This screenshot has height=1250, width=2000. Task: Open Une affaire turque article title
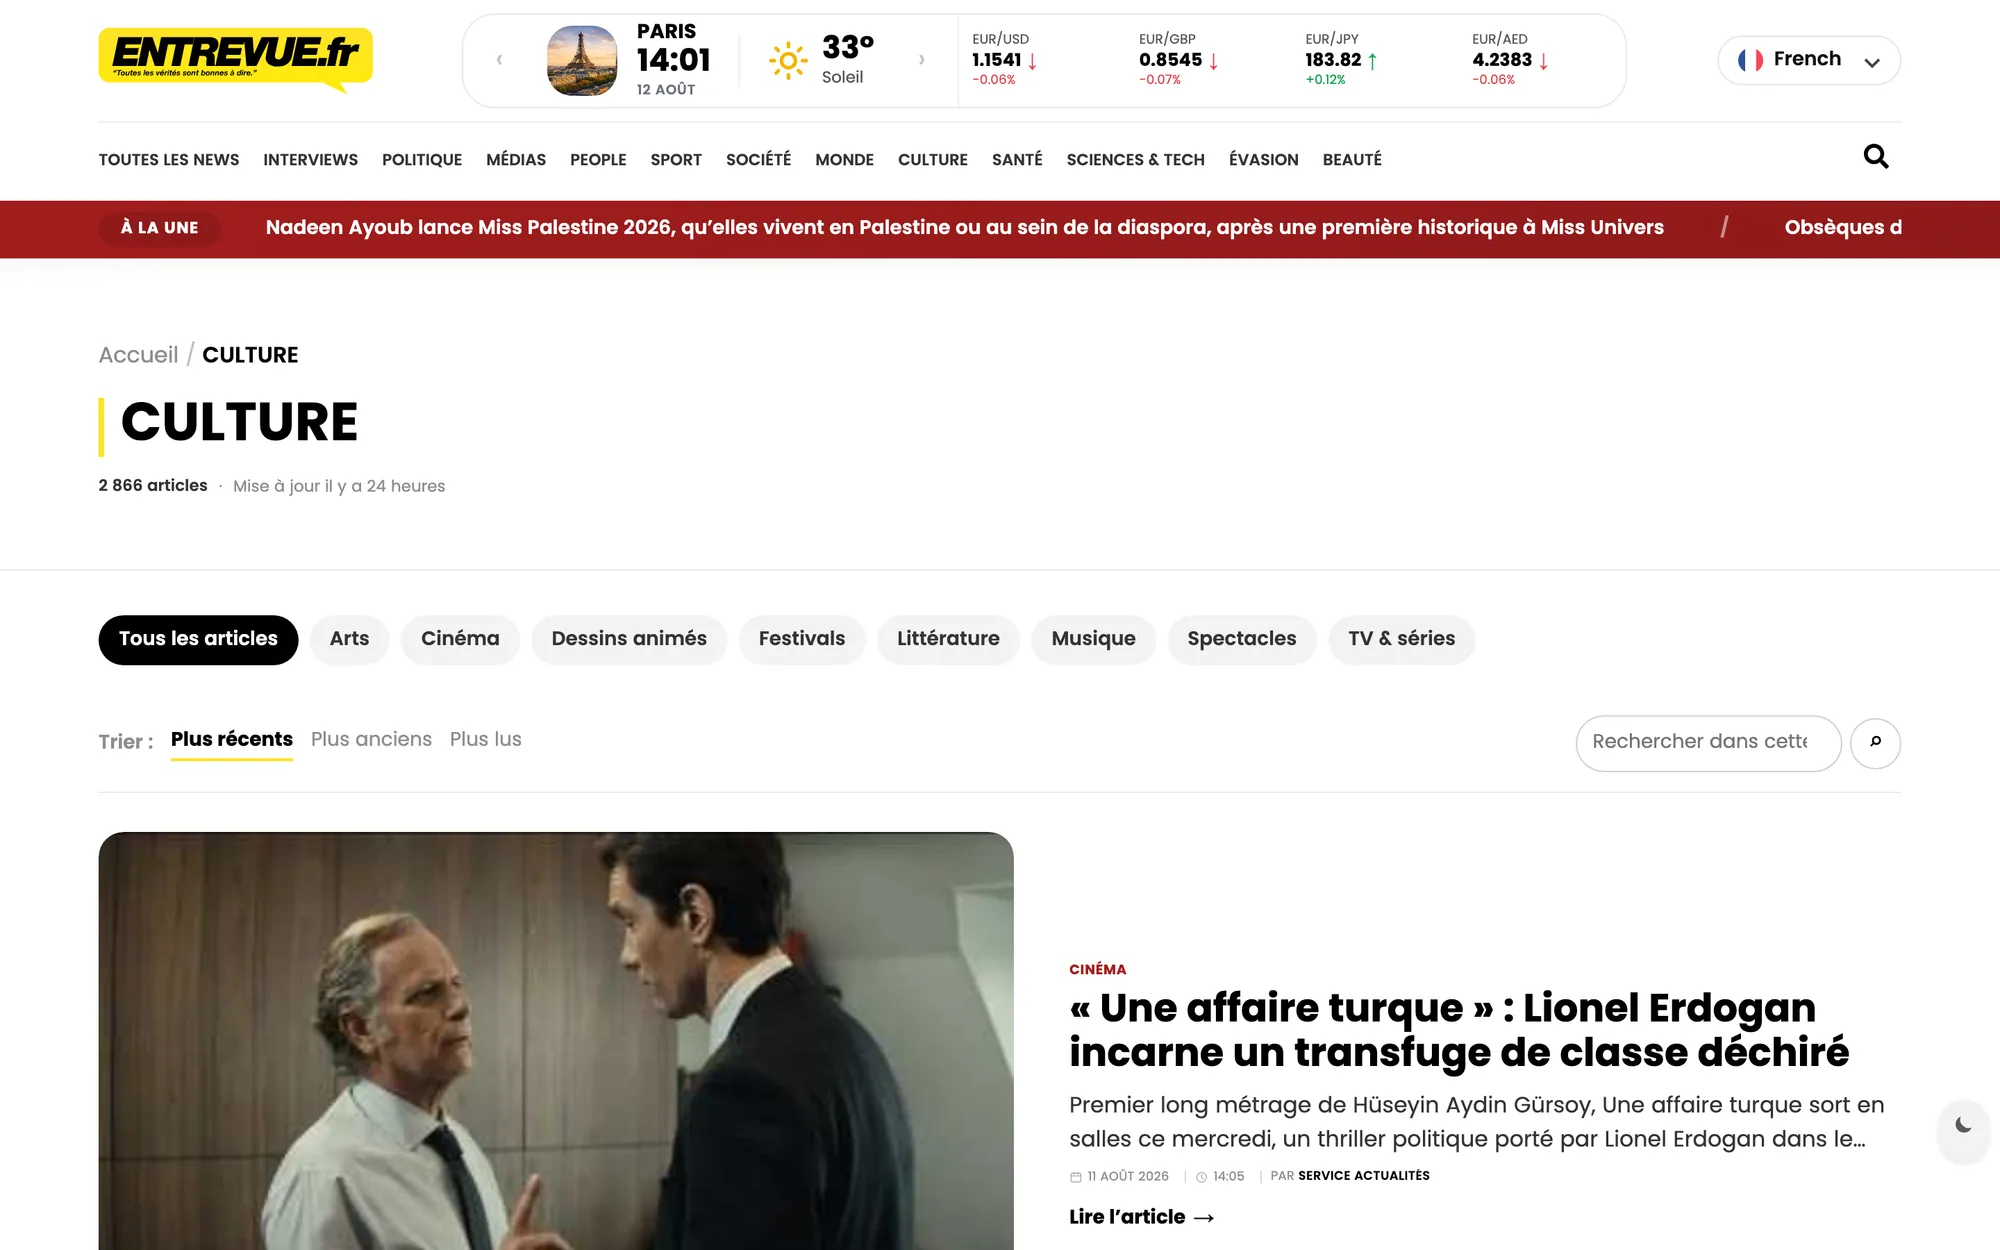tap(1459, 1030)
